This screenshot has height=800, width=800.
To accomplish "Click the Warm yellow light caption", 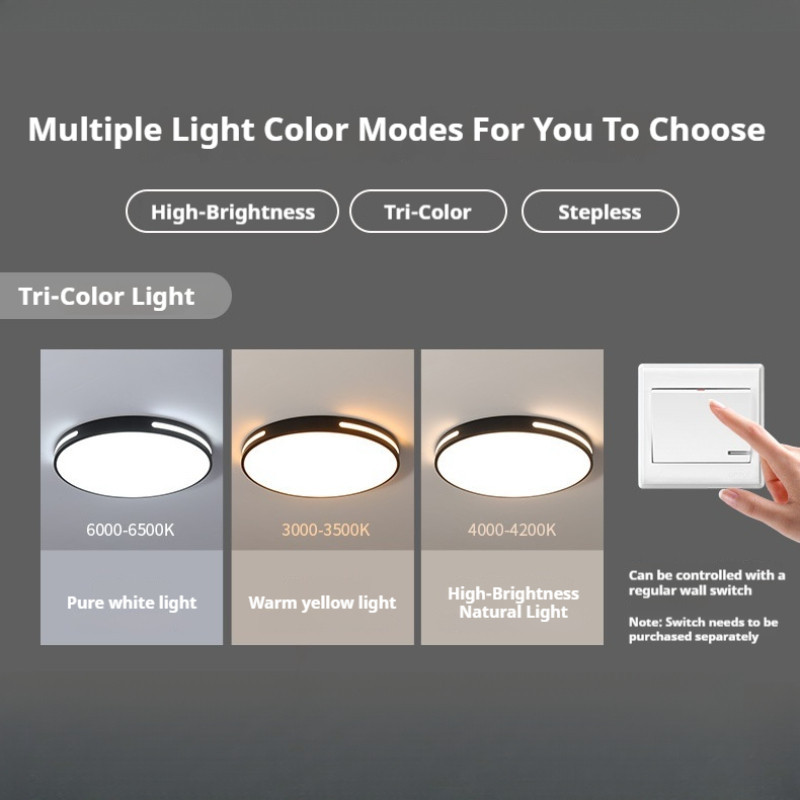I will click(x=322, y=603).
